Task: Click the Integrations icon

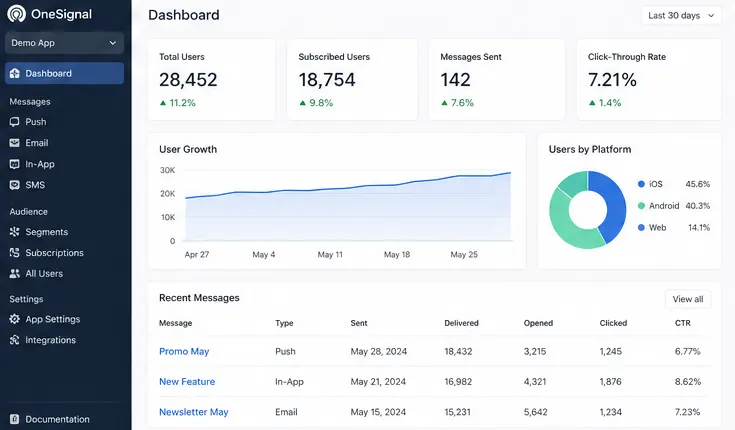Action: click(x=15, y=340)
